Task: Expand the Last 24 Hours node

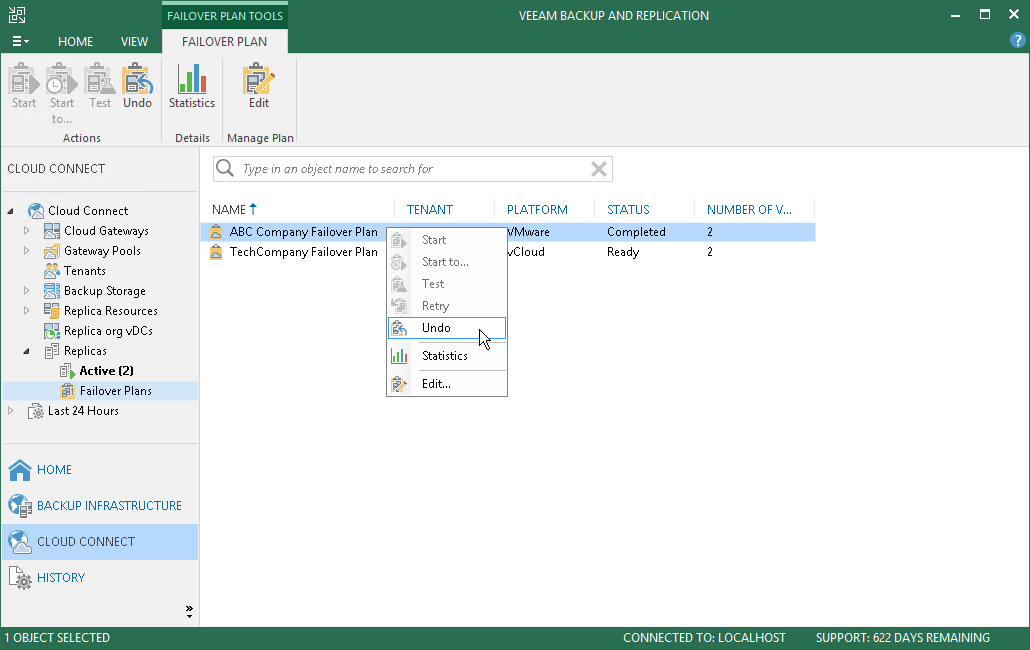Action: coord(11,410)
